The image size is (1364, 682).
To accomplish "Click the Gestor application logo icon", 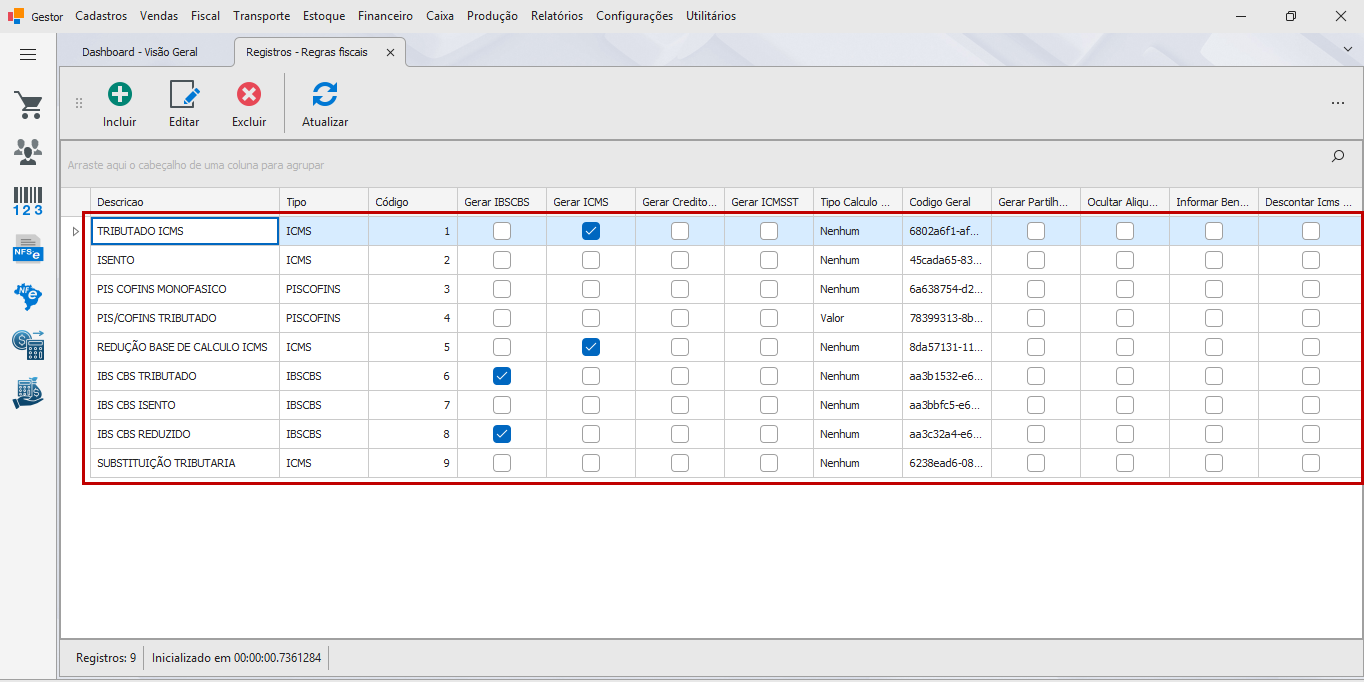I will [x=16, y=16].
